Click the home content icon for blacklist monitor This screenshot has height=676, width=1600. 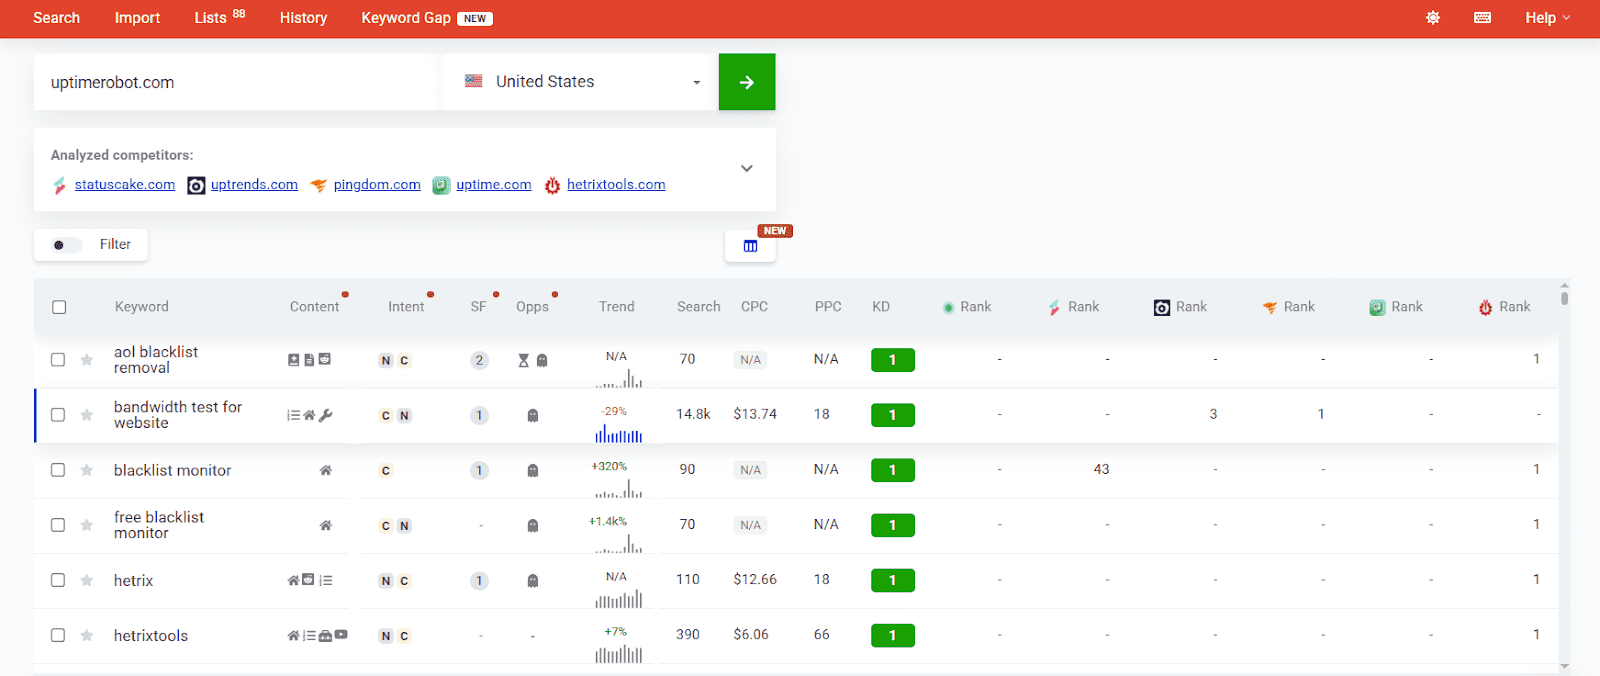(x=325, y=470)
